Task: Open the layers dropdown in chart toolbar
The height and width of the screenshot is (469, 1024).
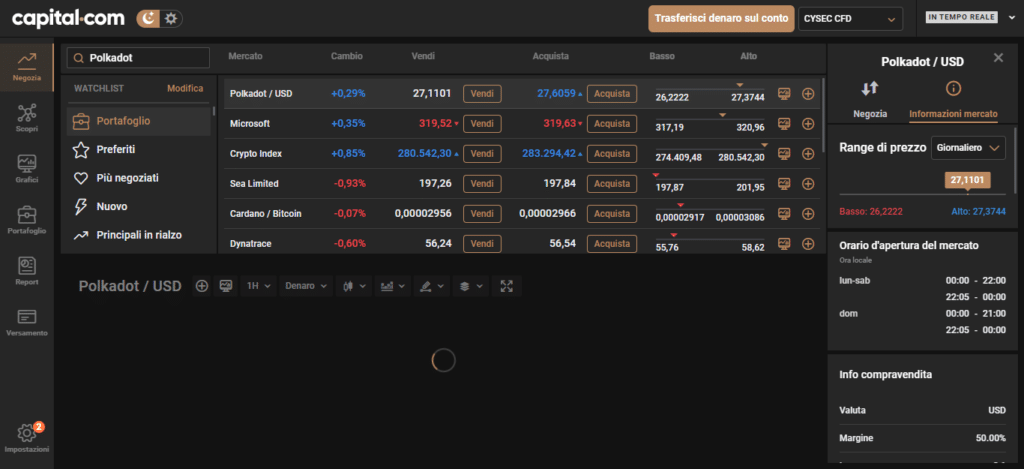Action: click(471, 286)
